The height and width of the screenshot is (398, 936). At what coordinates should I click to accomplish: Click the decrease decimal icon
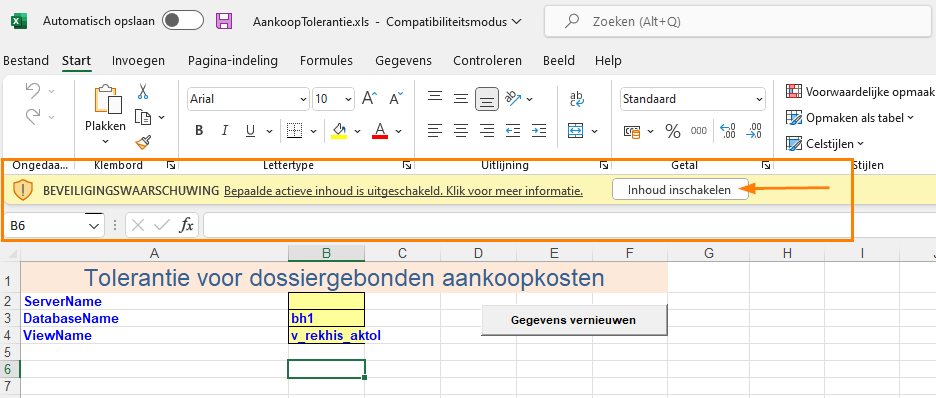pos(755,131)
